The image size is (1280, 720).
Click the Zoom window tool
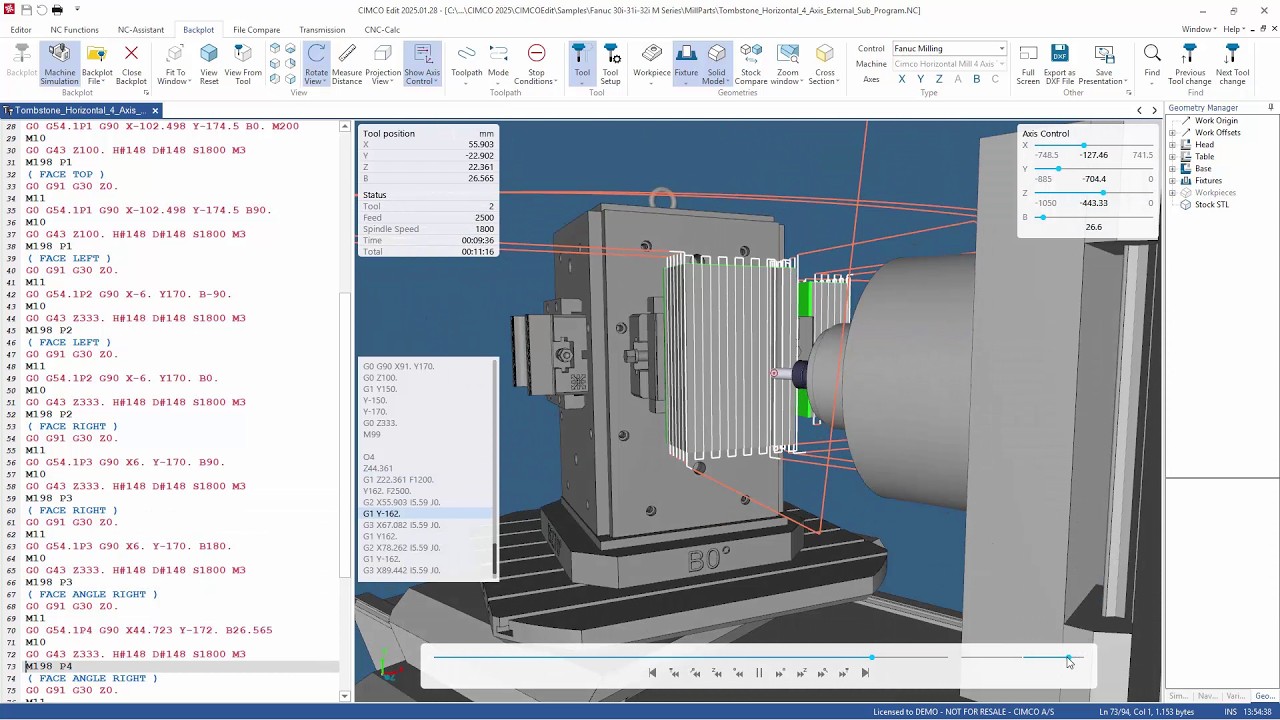click(x=788, y=64)
